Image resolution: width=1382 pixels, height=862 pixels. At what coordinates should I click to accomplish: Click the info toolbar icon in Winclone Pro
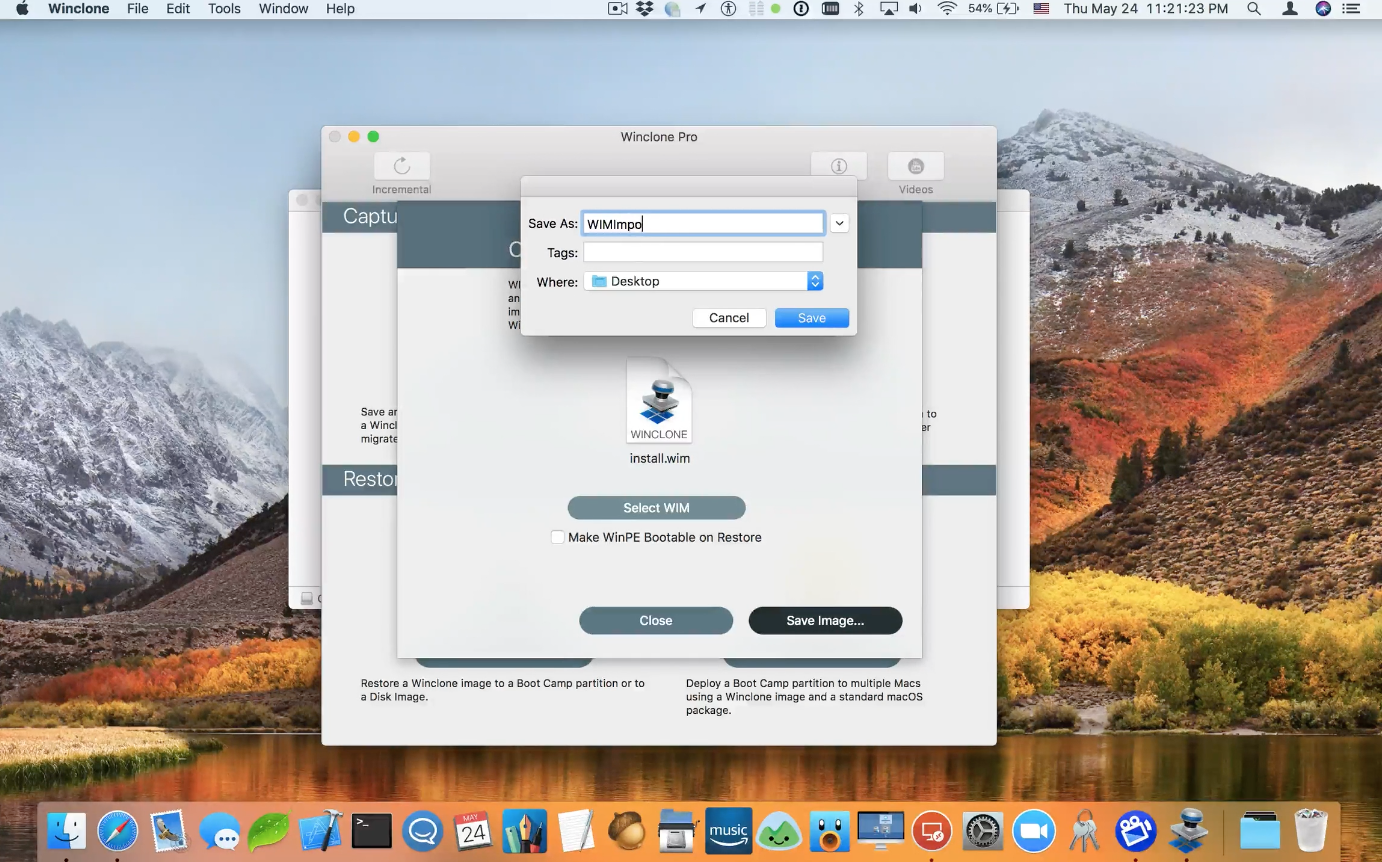[839, 166]
